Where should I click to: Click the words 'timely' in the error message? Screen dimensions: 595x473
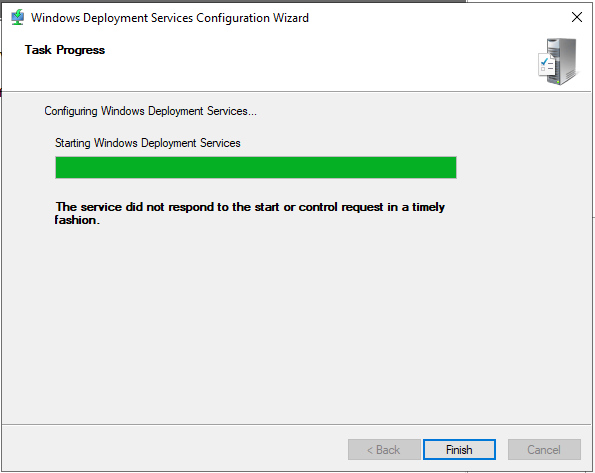[x=428, y=207]
